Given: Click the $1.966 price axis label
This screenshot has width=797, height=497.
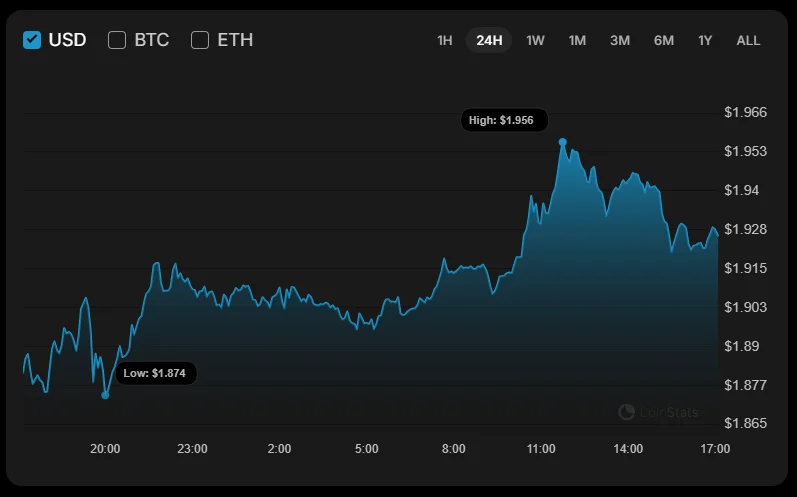Looking at the screenshot, I should tap(745, 112).
